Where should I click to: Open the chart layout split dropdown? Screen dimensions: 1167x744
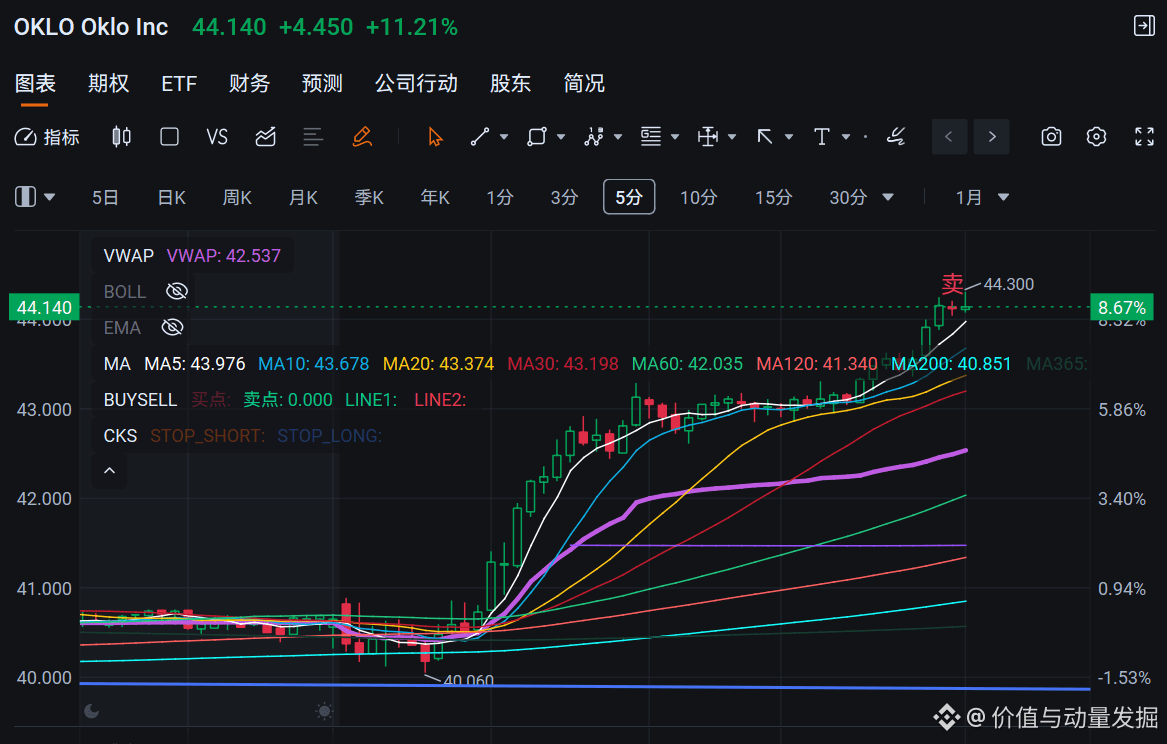[x=35, y=197]
